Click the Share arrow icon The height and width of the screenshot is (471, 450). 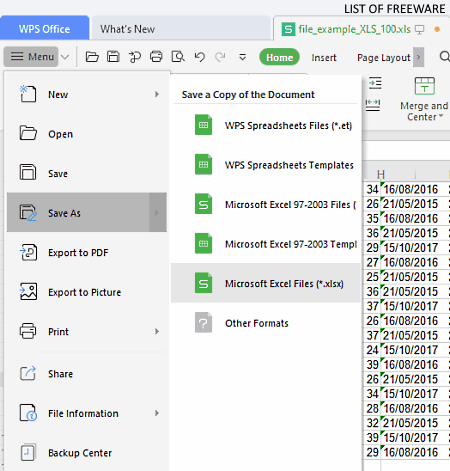point(28,373)
